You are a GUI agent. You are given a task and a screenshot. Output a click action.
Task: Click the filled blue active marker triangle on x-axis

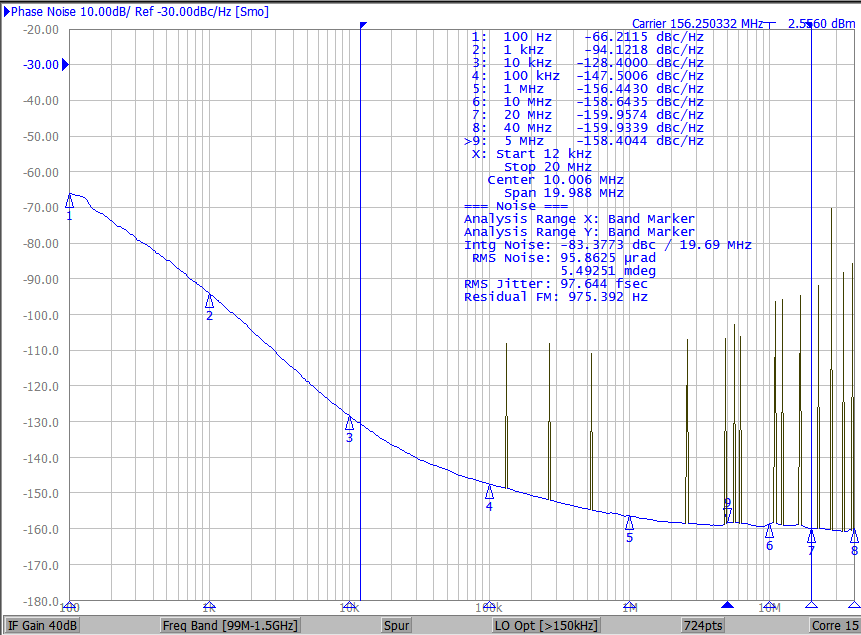pyautogui.click(x=727, y=606)
